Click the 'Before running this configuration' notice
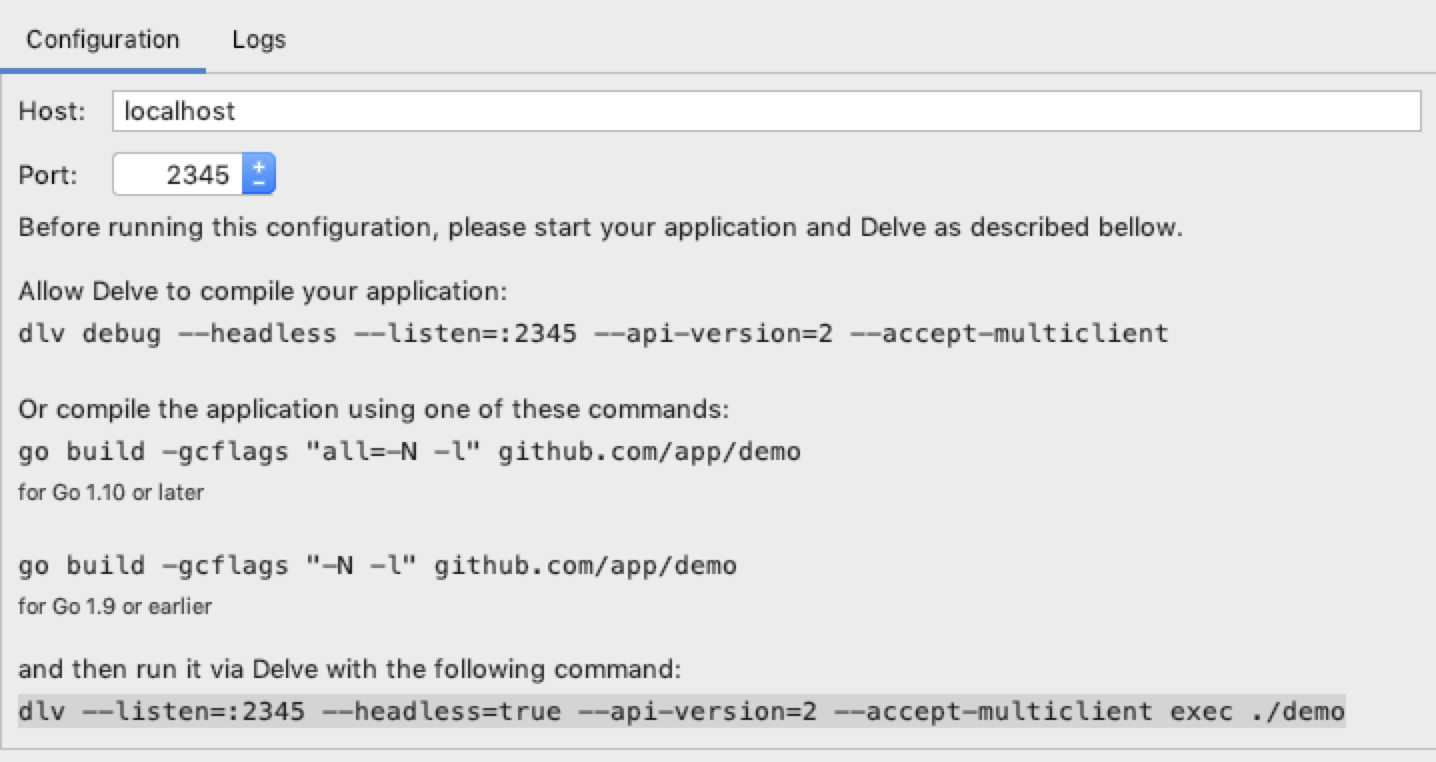This screenshot has width=1436, height=762. [x=600, y=227]
